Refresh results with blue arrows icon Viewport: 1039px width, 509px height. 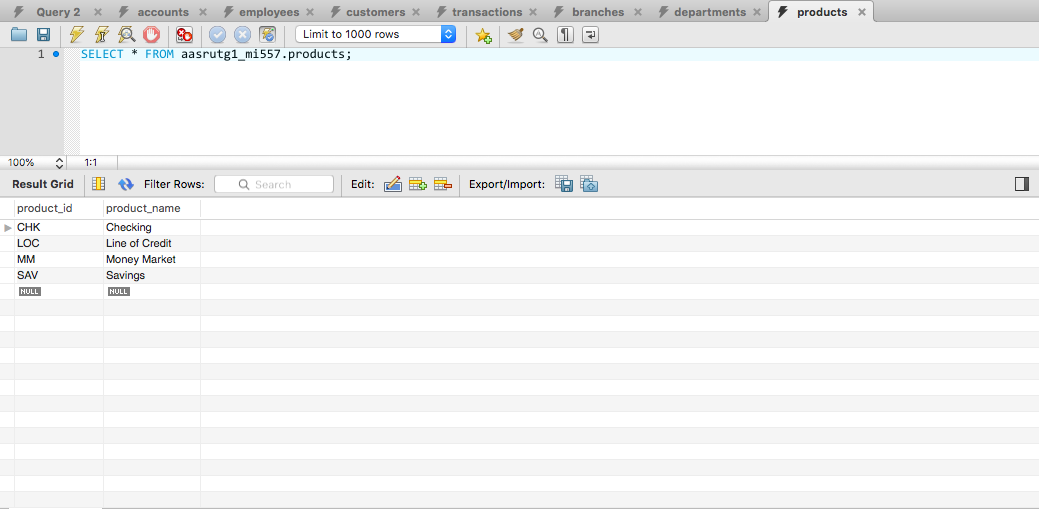pyautogui.click(x=126, y=184)
